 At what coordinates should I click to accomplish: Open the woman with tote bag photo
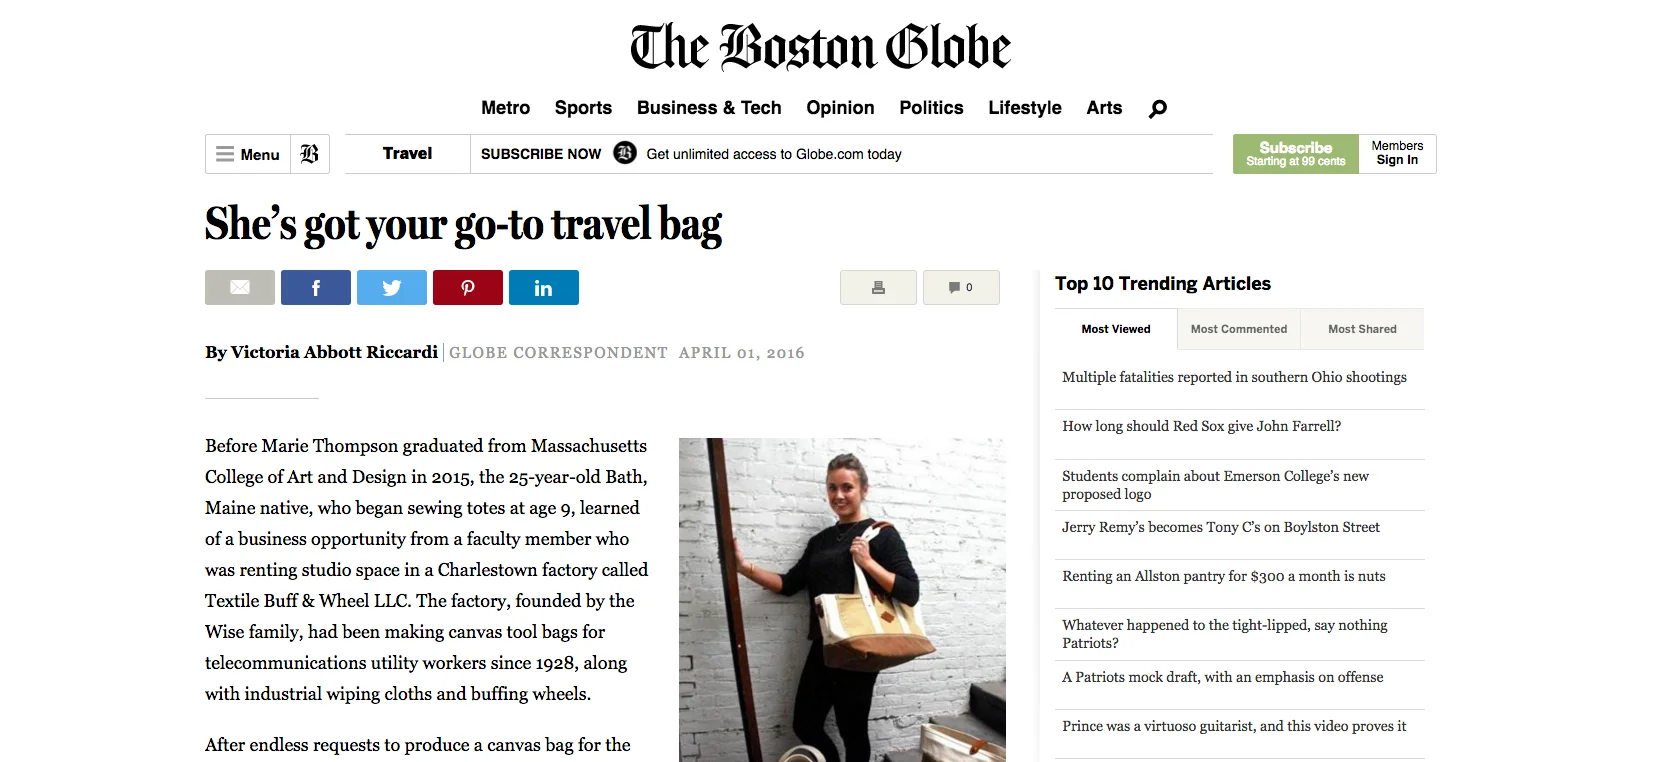[x=842, y=600]
